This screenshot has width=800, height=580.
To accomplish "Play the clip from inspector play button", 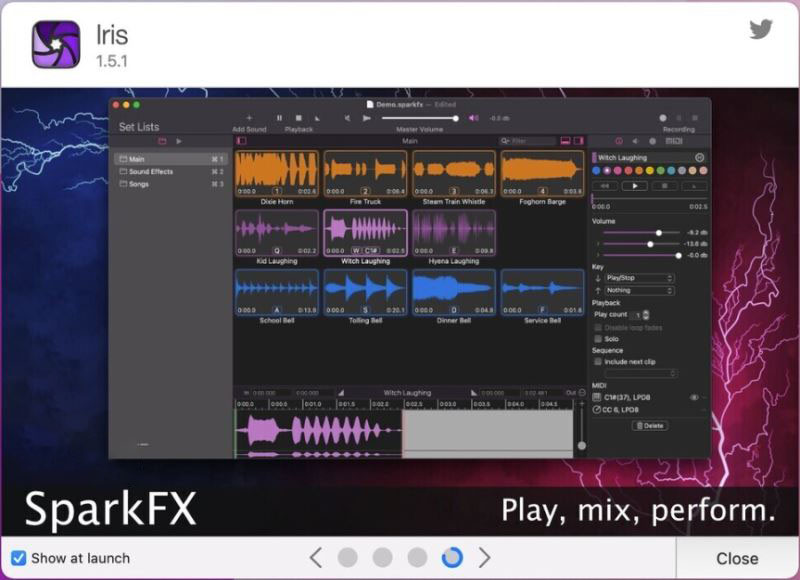I will coord(634,186).
